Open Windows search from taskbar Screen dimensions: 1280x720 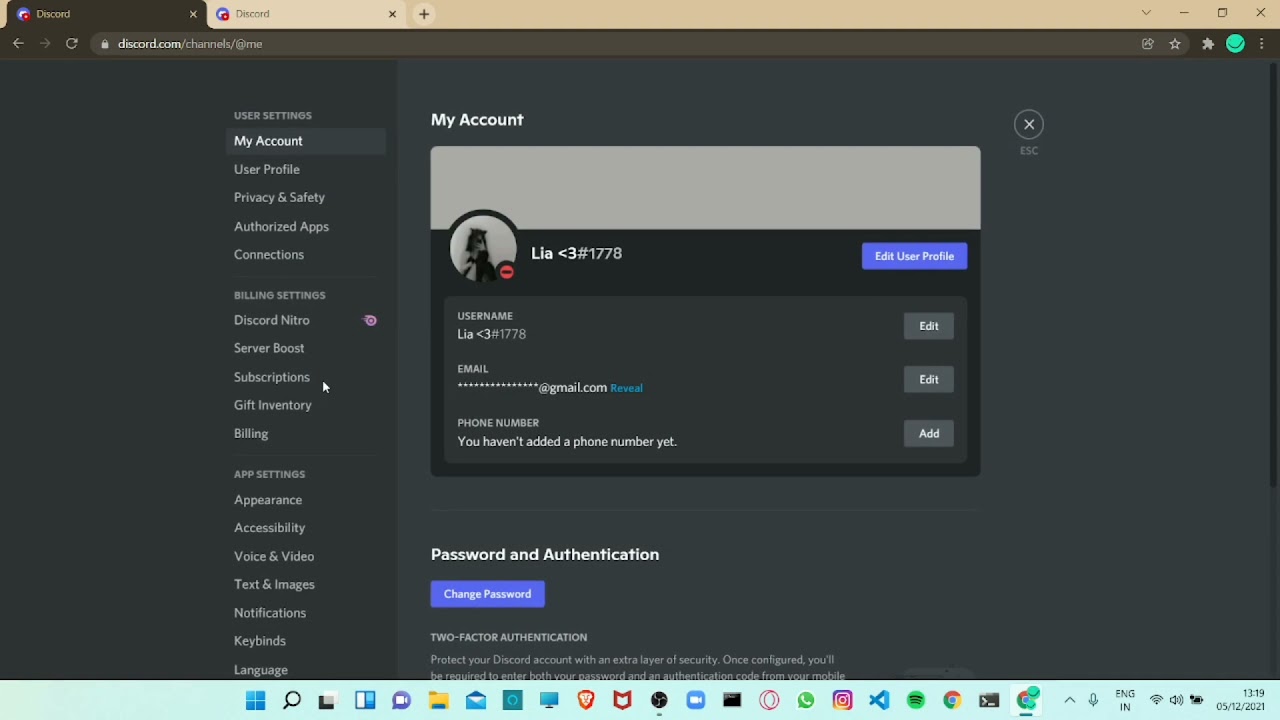pyautogui.click(x=292, y=701)
